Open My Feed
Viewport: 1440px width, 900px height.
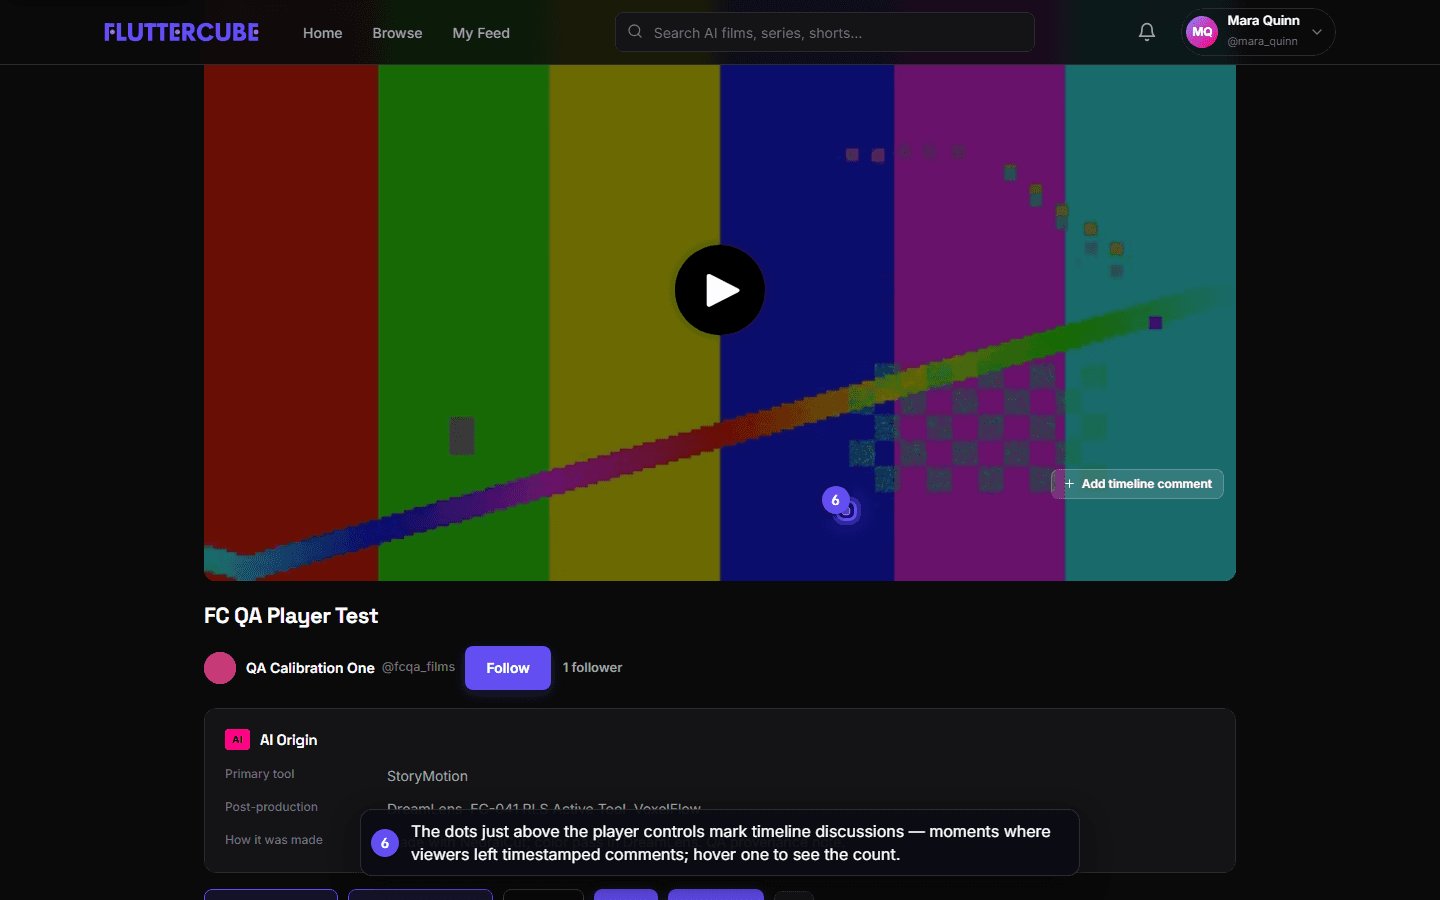pos(481,33)
